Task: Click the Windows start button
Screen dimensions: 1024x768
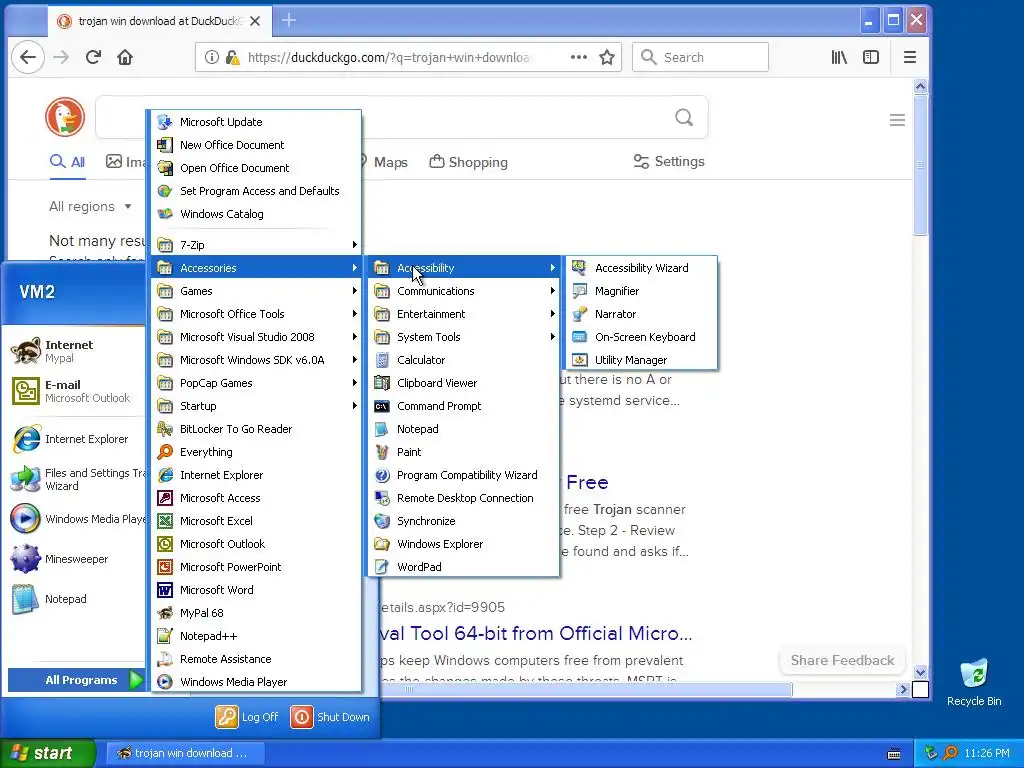Action: [48, 753]
